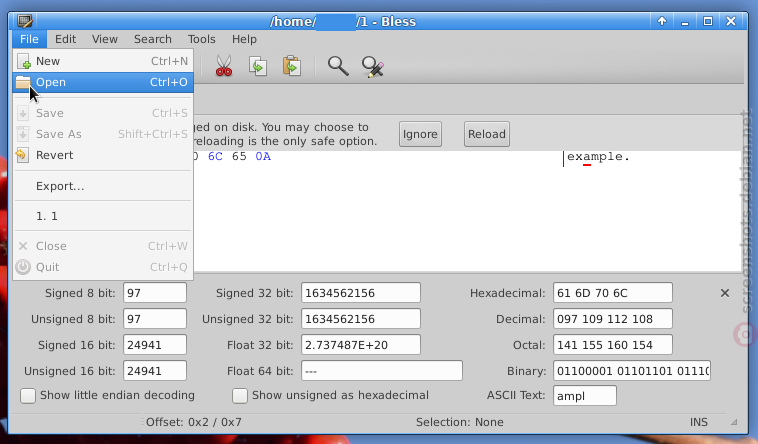Screen dimensions: 758x444
Task: Click the Octal value field
Action: pos(612,345)
